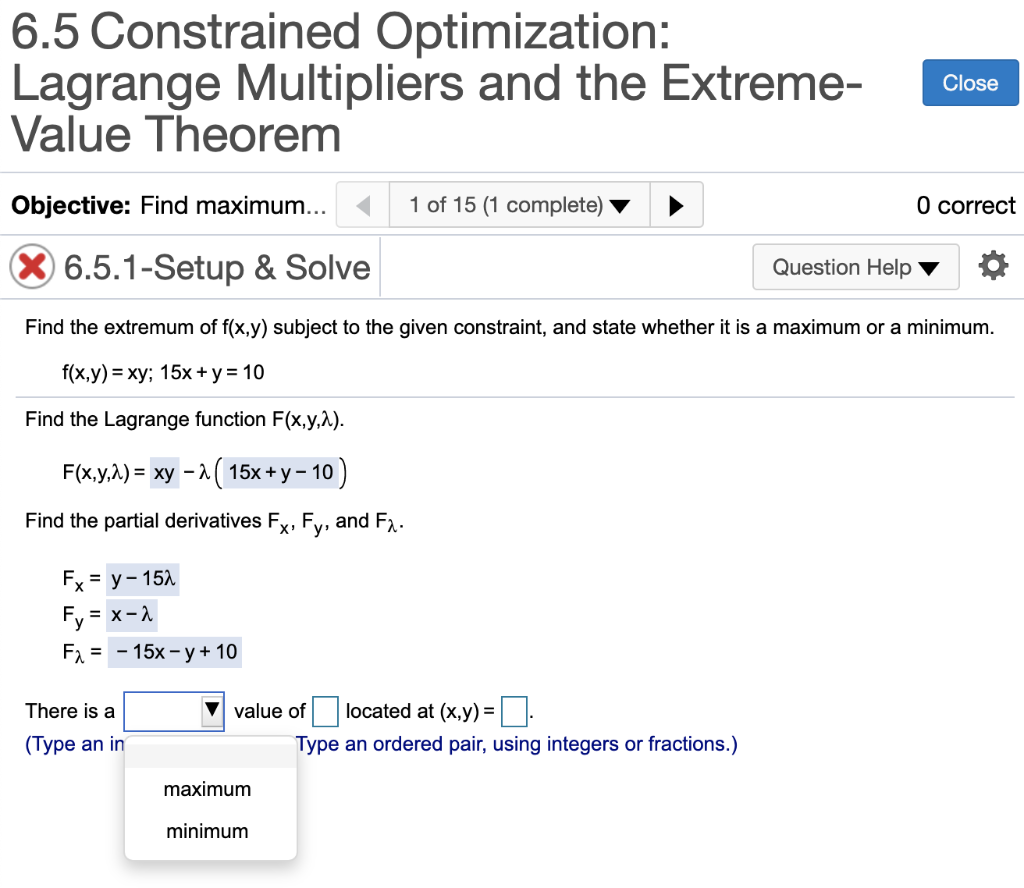
Task: Click the (x,y) ordered pair input box
Action: pos(513,711)
